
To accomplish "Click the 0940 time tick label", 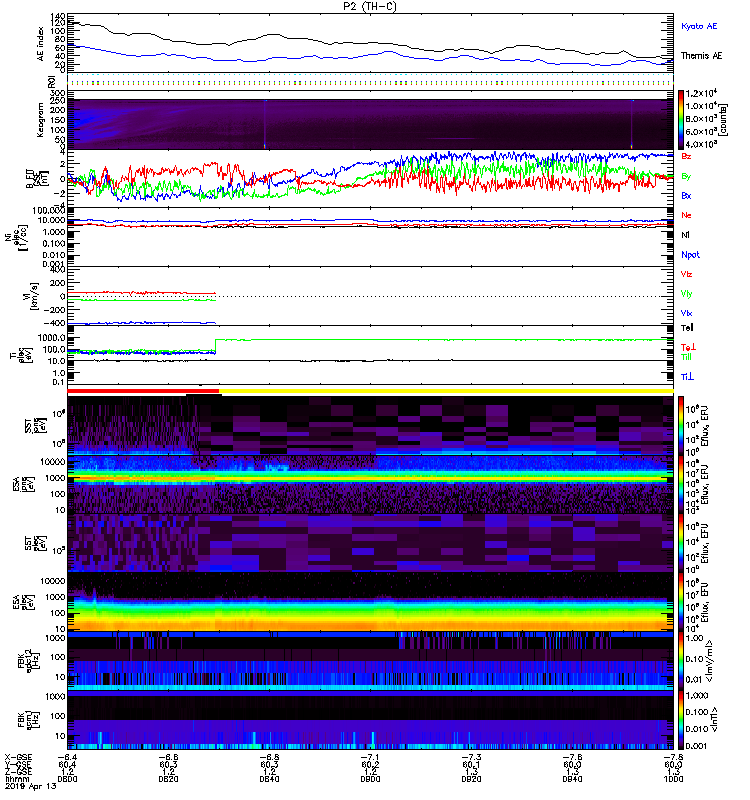I will 572,779.
